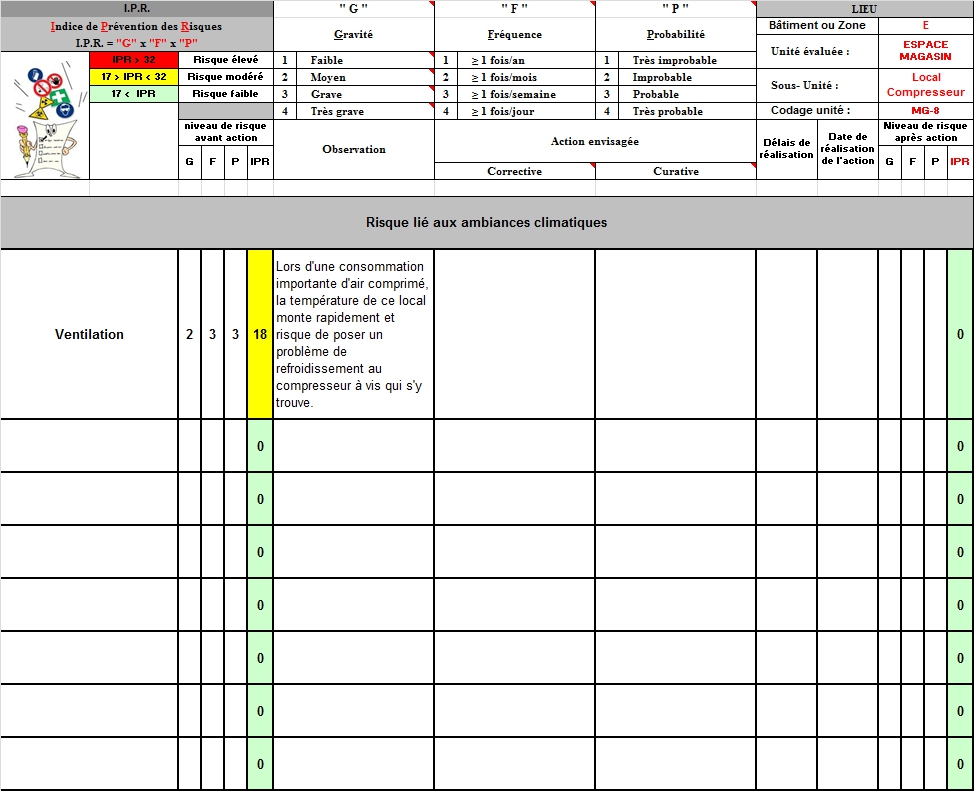Image resolution: width=974 pixels, height=791 pixels.
Task: Select the "Curative" column header
Action: (676, 172)
